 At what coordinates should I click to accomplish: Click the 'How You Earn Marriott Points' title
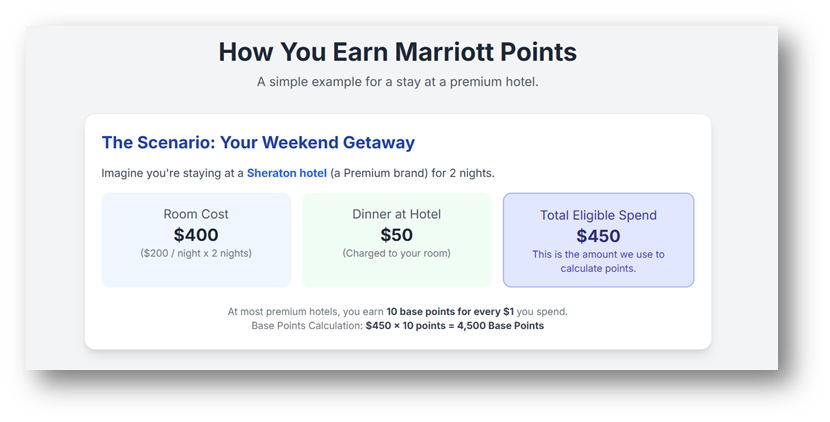[x=397, y=51]
